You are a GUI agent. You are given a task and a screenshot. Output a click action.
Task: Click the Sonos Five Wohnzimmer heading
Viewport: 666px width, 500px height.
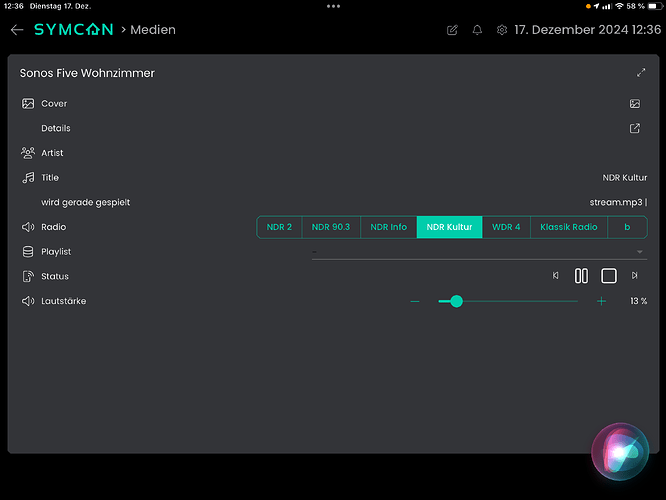(87, 73)
